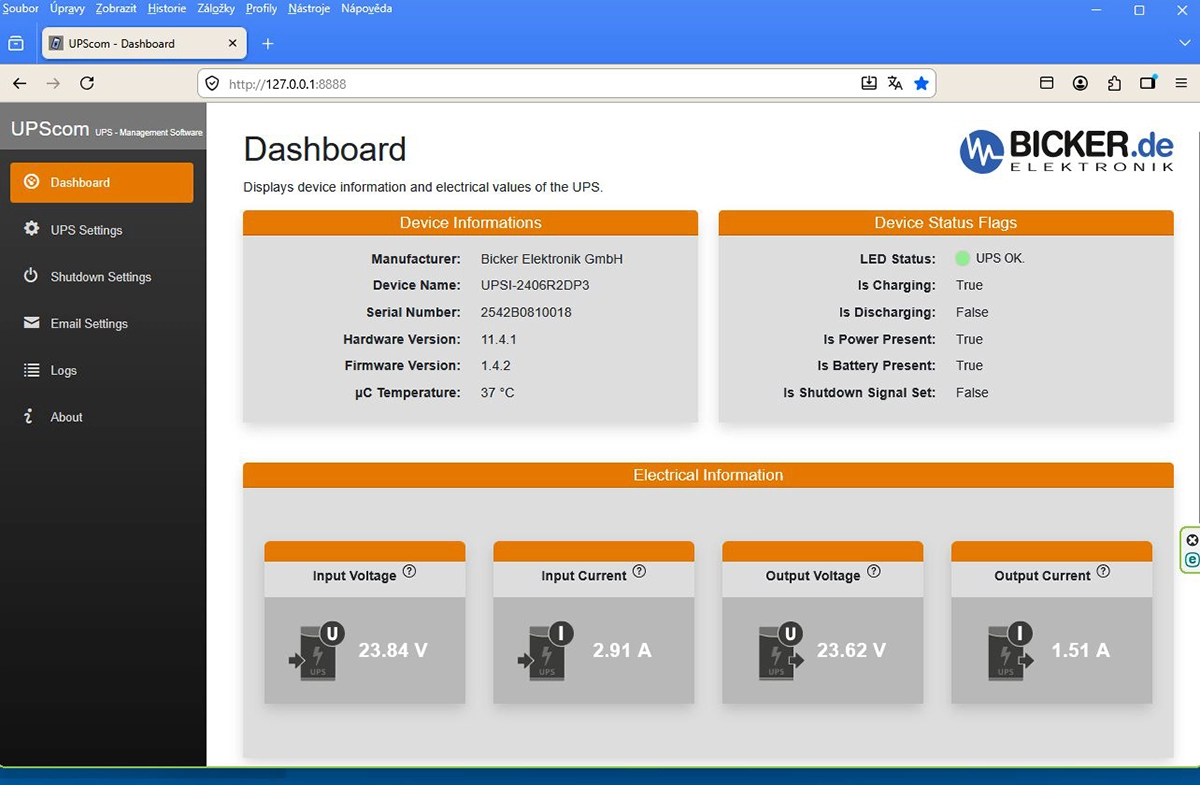Click the Input Voltage UPS icon
Screen dimensions: 1200x785
(317, 651)
